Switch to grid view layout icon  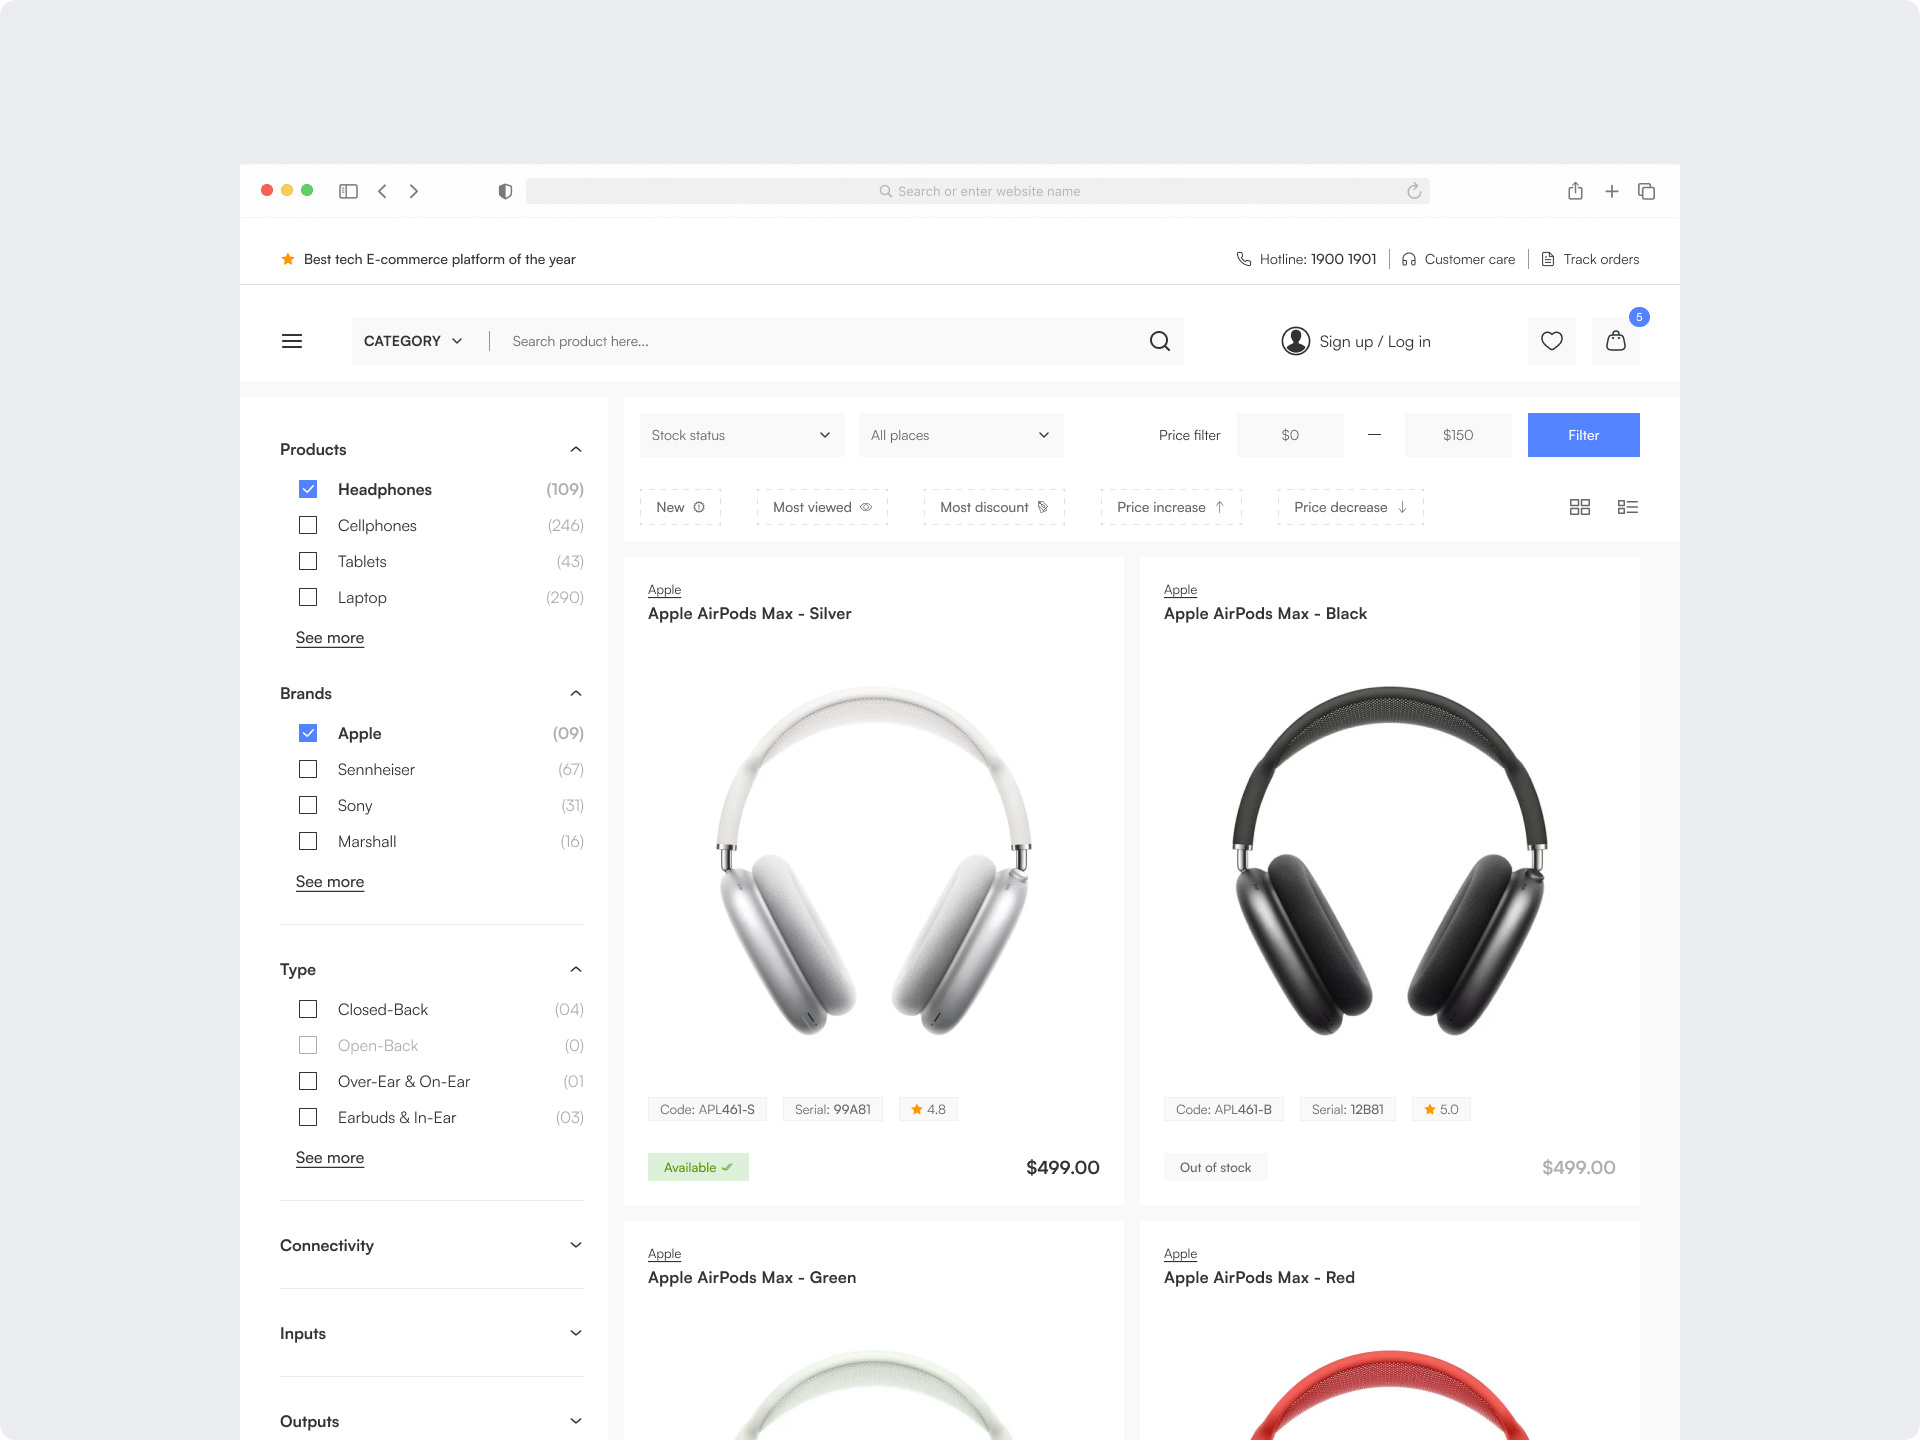click(1580, 507)
